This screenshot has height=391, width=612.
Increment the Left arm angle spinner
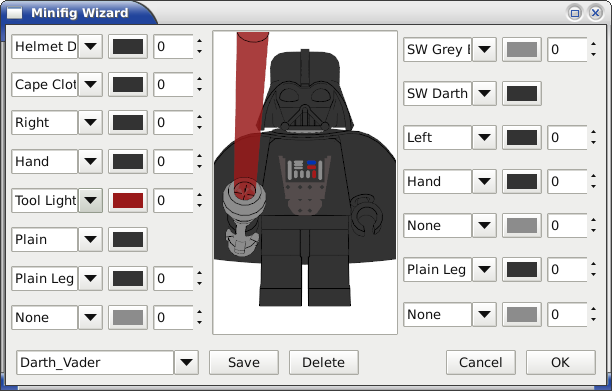pyautogui.click(x=593, y=132)
